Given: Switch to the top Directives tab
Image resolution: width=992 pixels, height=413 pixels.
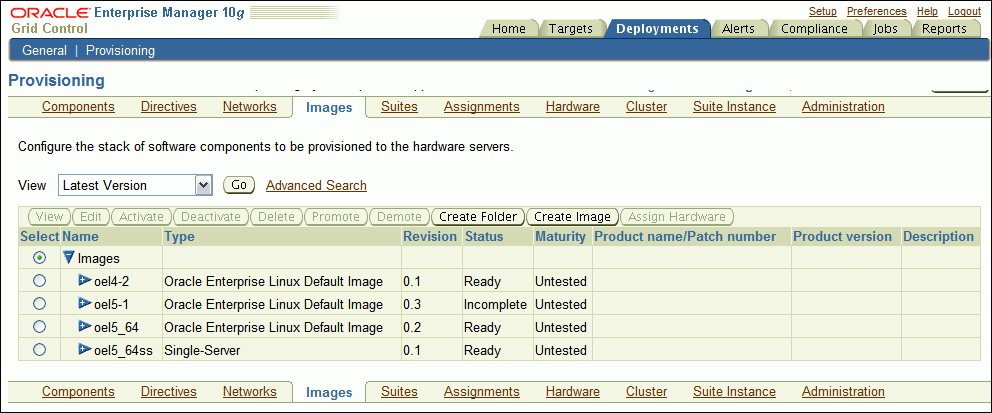Looking at the screenshot, I should [169, 106].
